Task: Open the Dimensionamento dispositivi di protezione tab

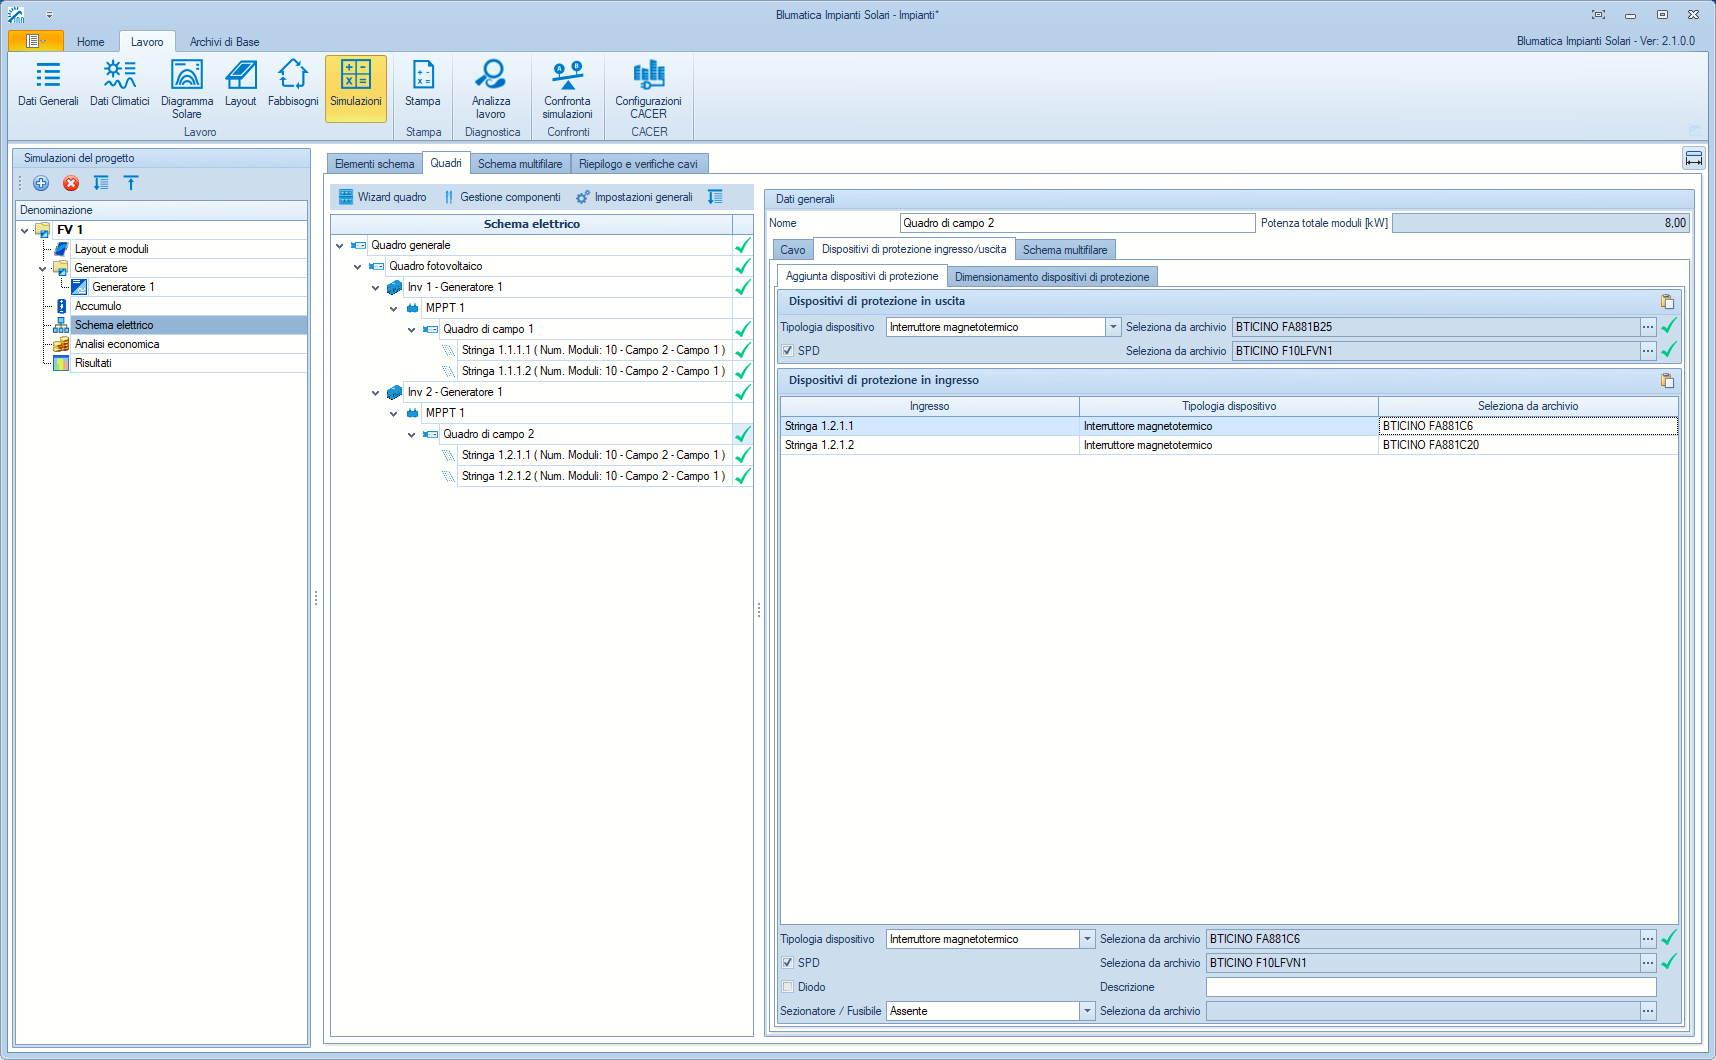Action: coord(1051,277)
